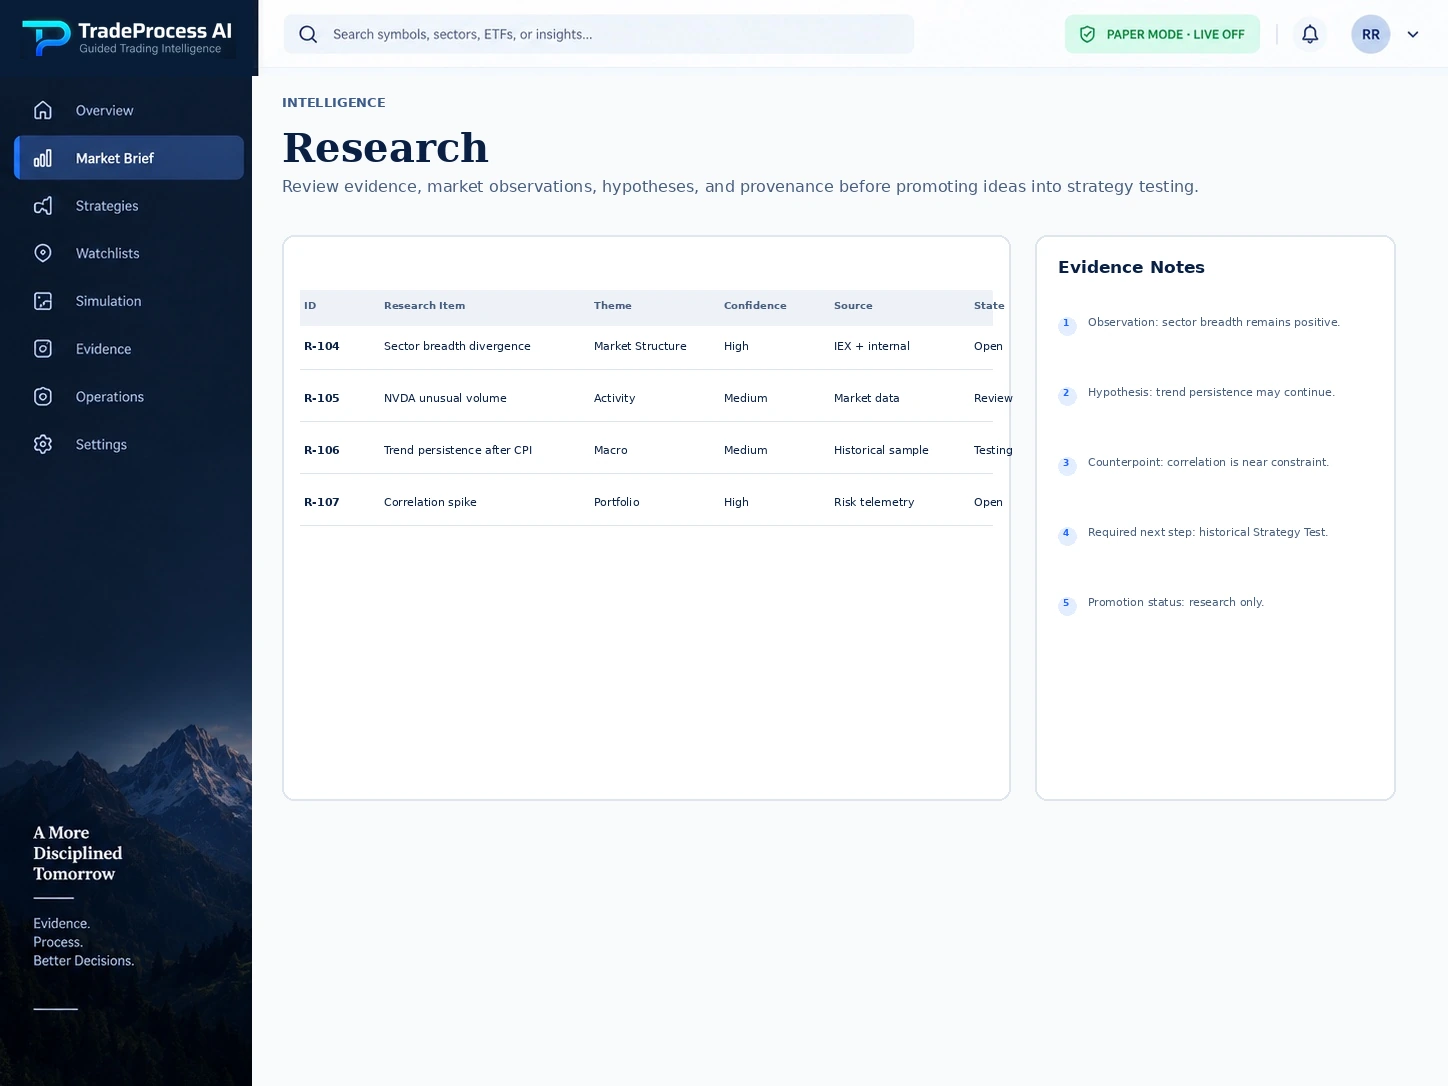Select row ID R-107

[x=322, y=502]
